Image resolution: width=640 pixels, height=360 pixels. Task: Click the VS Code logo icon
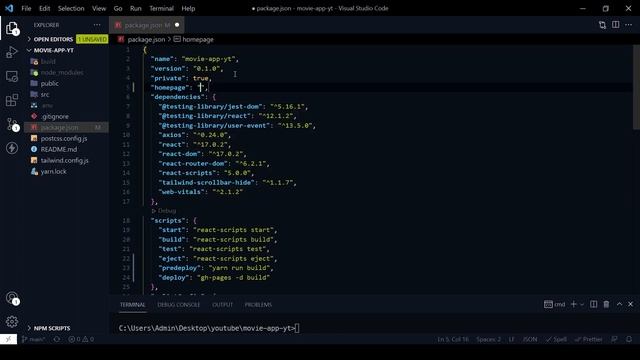9,8
